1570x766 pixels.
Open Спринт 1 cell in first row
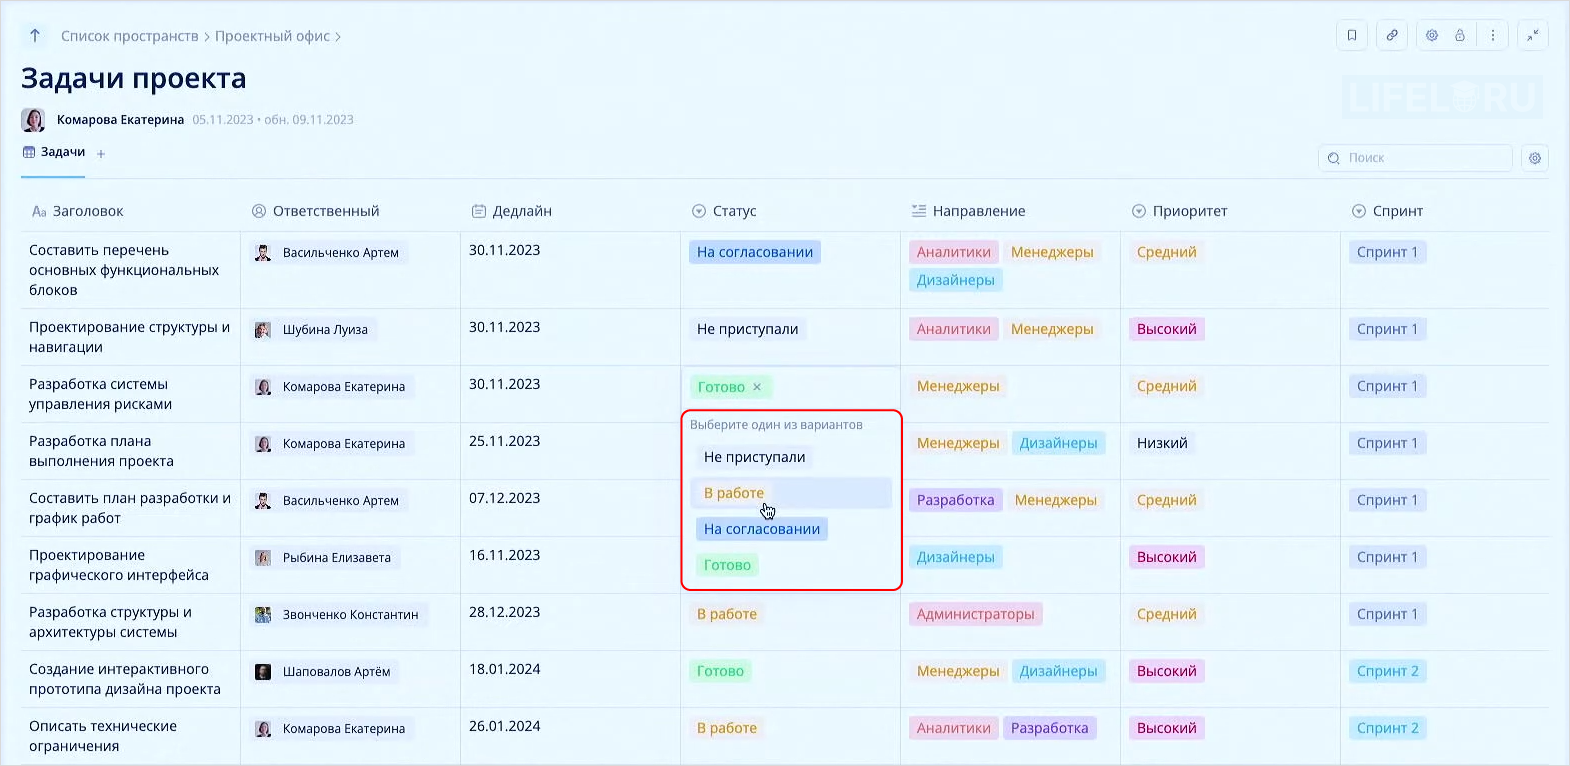pos(1388,252)
